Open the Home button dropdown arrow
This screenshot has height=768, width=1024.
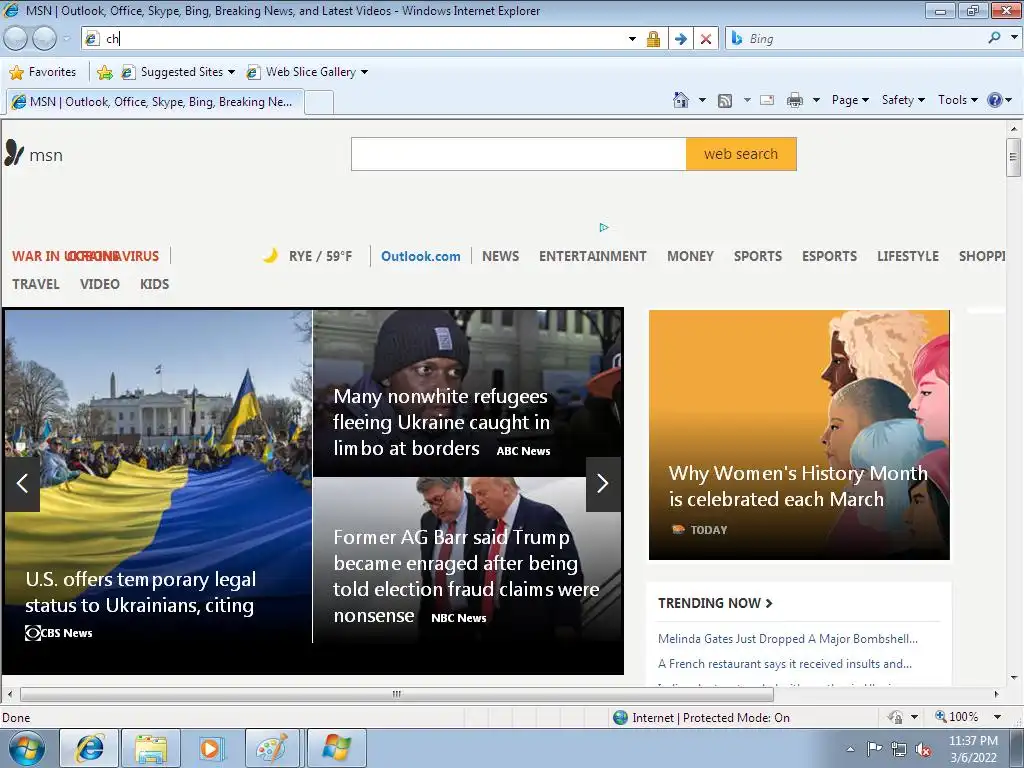pyautogui.click(x=702, y=100)
